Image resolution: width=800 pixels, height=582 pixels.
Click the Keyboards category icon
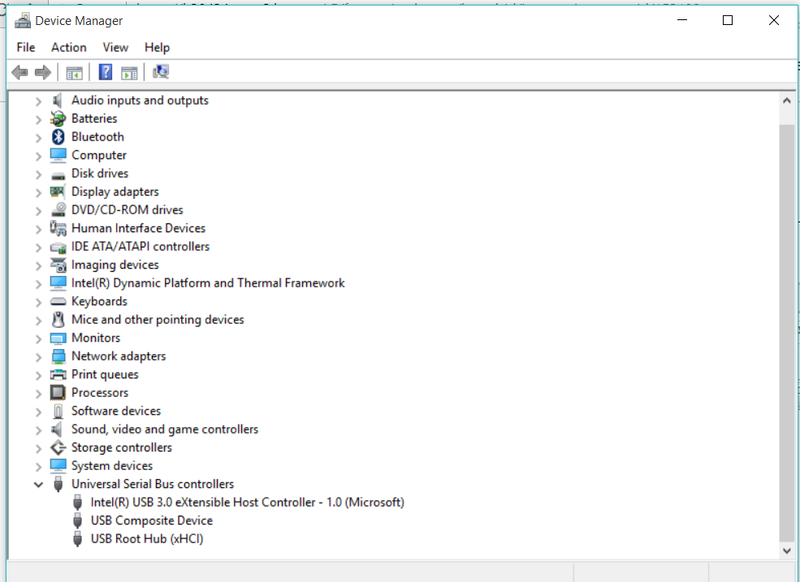[x=58, y=301]
